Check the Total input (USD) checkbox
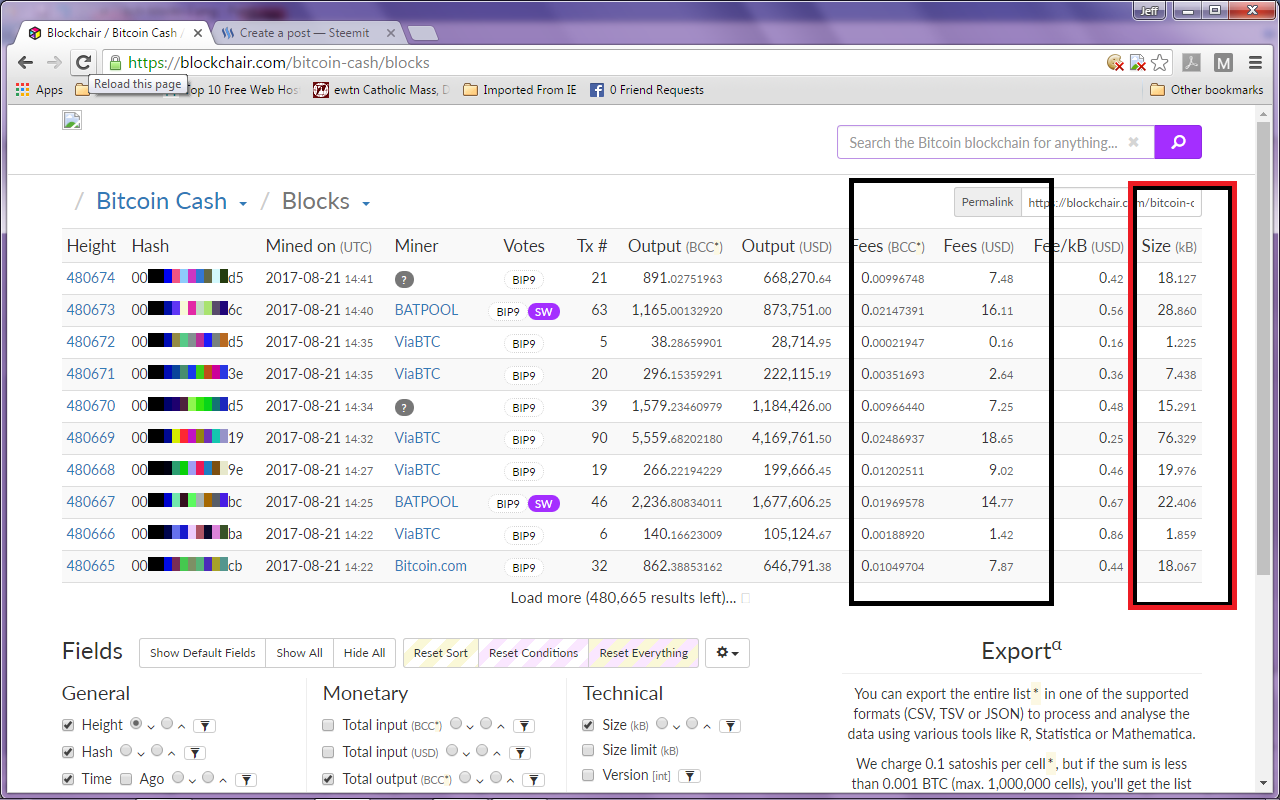The height and width of the screenshot is (800, 1280). (329, 752)
